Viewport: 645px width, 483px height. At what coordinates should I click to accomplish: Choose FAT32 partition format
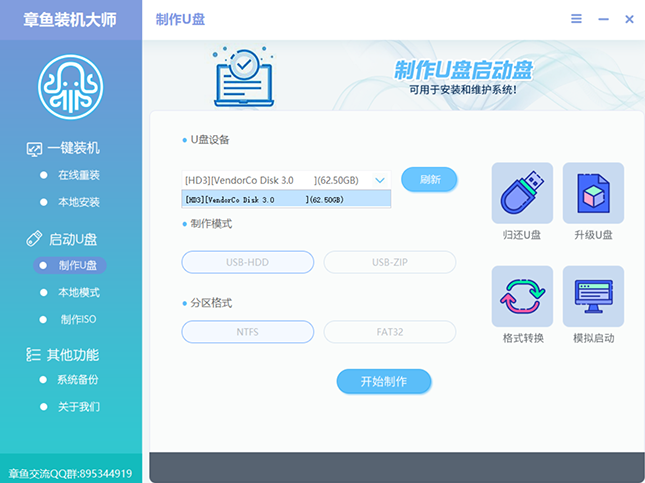tap(389, 332)
